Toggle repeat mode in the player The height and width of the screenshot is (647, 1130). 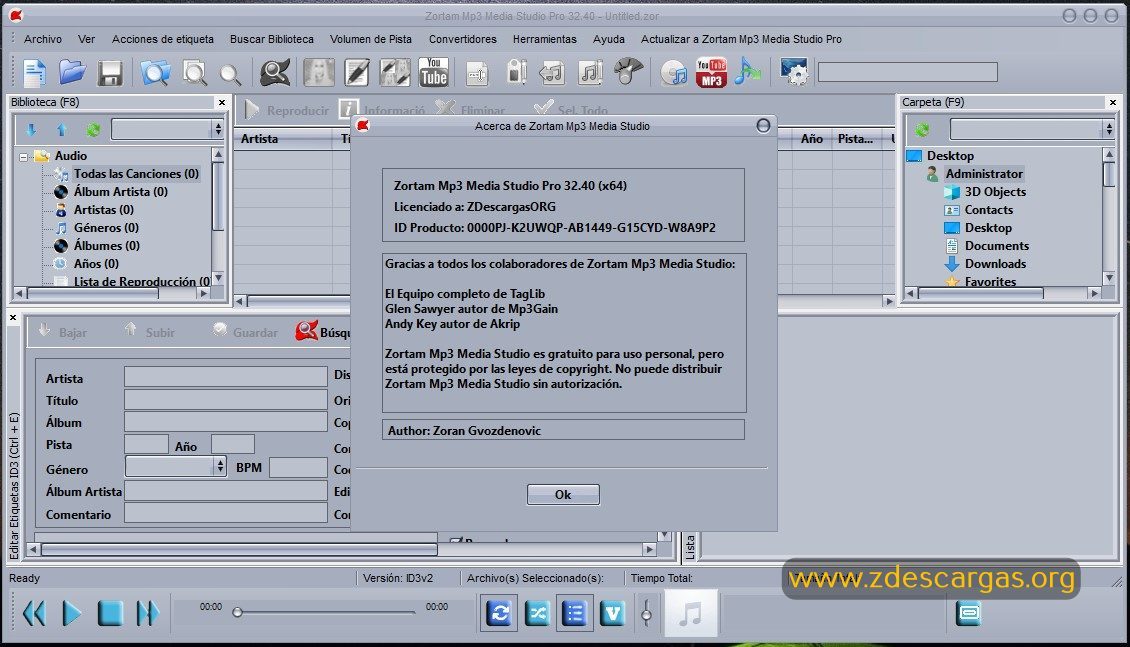point(499,613)
